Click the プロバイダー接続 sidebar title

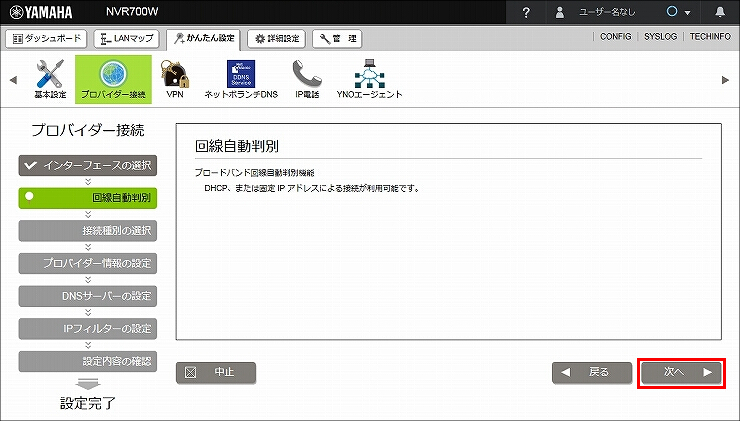click(x=88, y=130)
